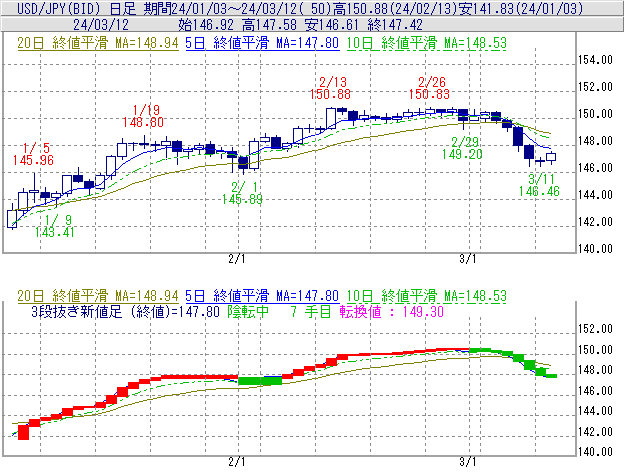Click the 154.00 axis label on upper chart
Viewport: 624px width, 475px height.
click(x=595, y=60)
